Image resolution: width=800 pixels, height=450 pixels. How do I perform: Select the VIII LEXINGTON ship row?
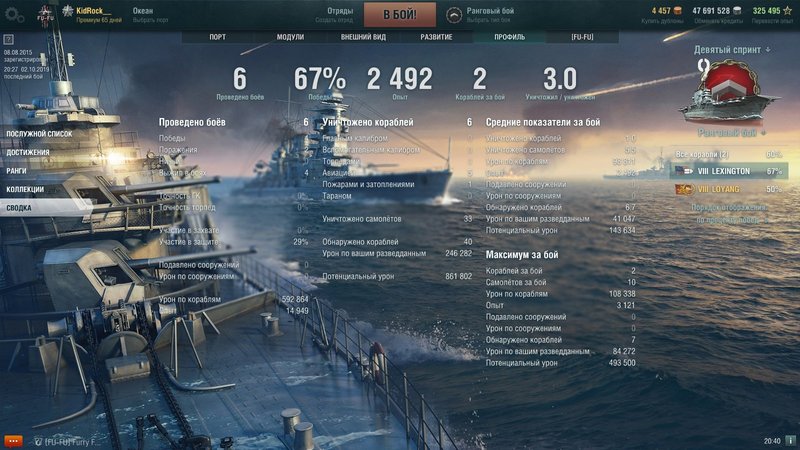(x=729, y=171)
